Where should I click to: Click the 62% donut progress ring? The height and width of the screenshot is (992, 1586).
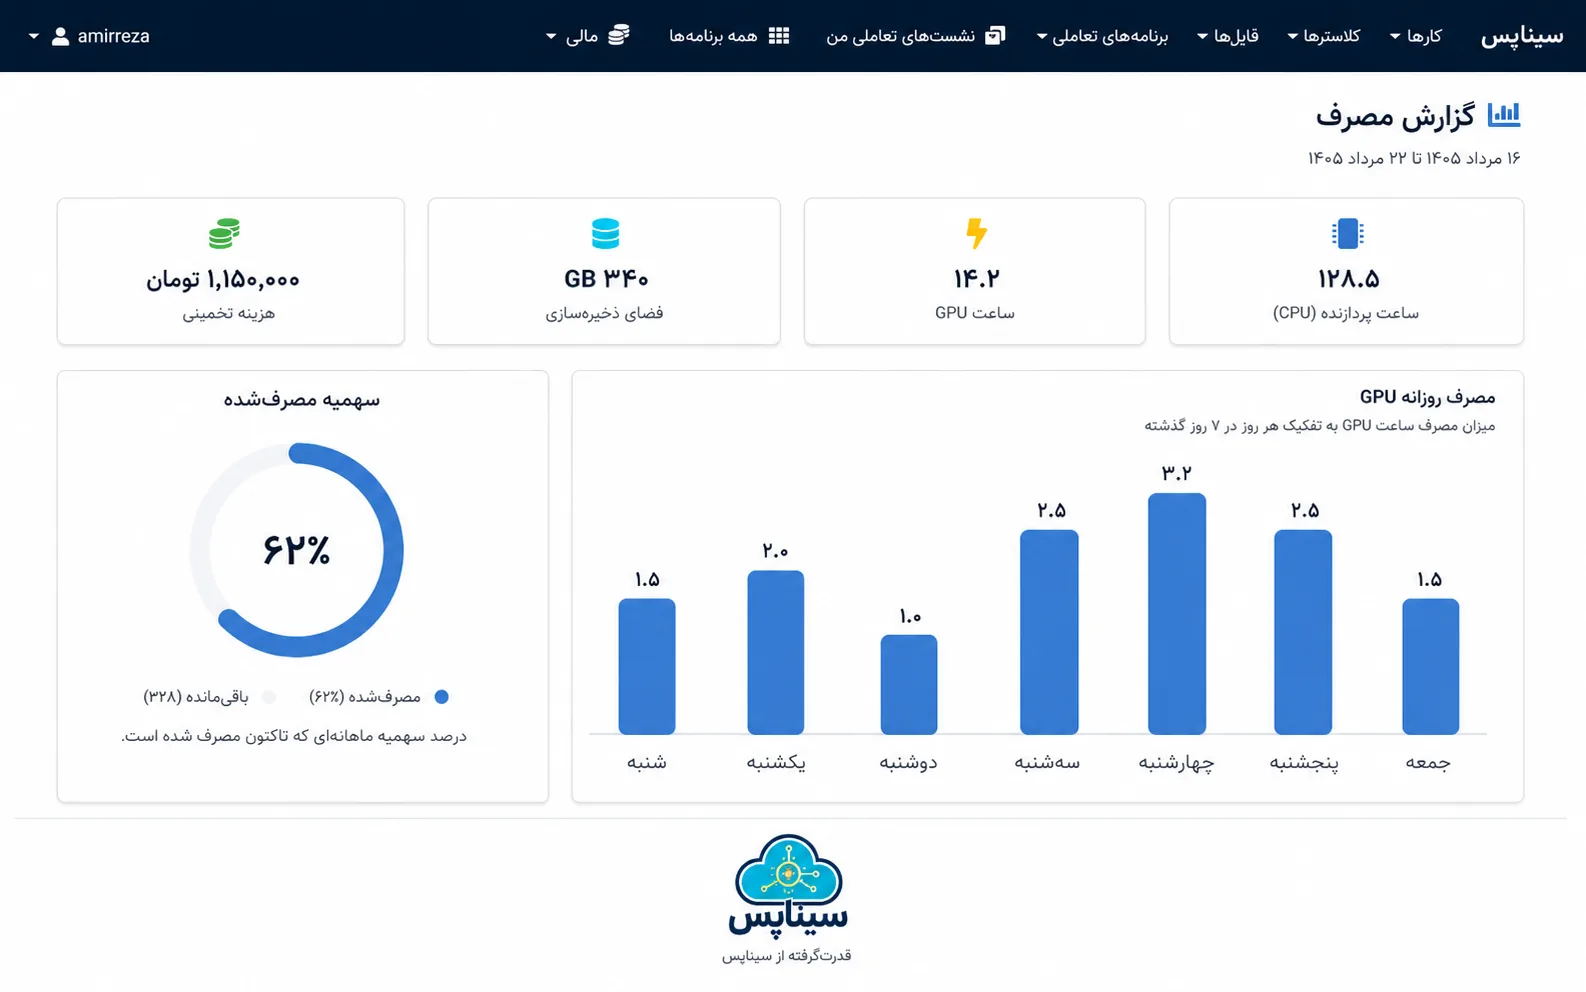(x=297, y=550)
